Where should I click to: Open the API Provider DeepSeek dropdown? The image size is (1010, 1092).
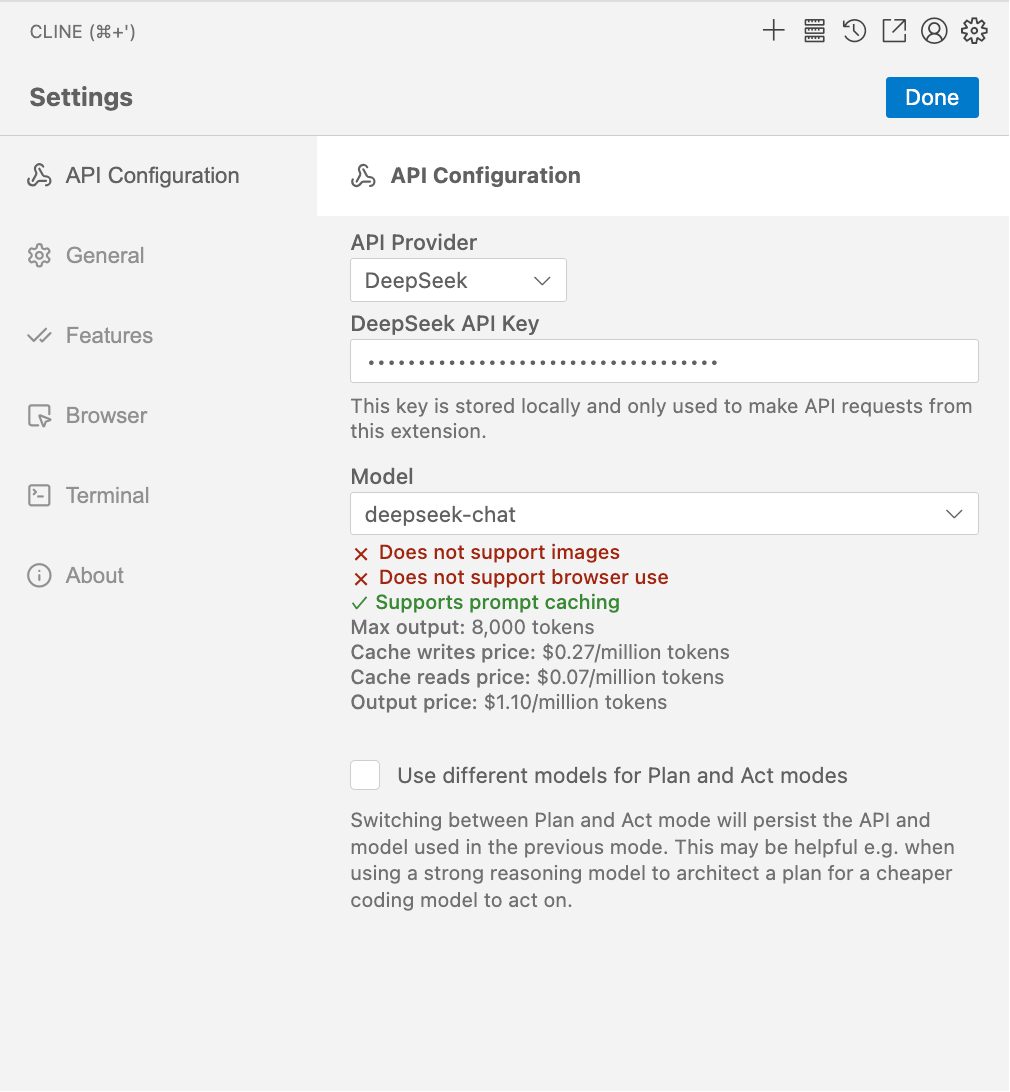pos(458,280)
